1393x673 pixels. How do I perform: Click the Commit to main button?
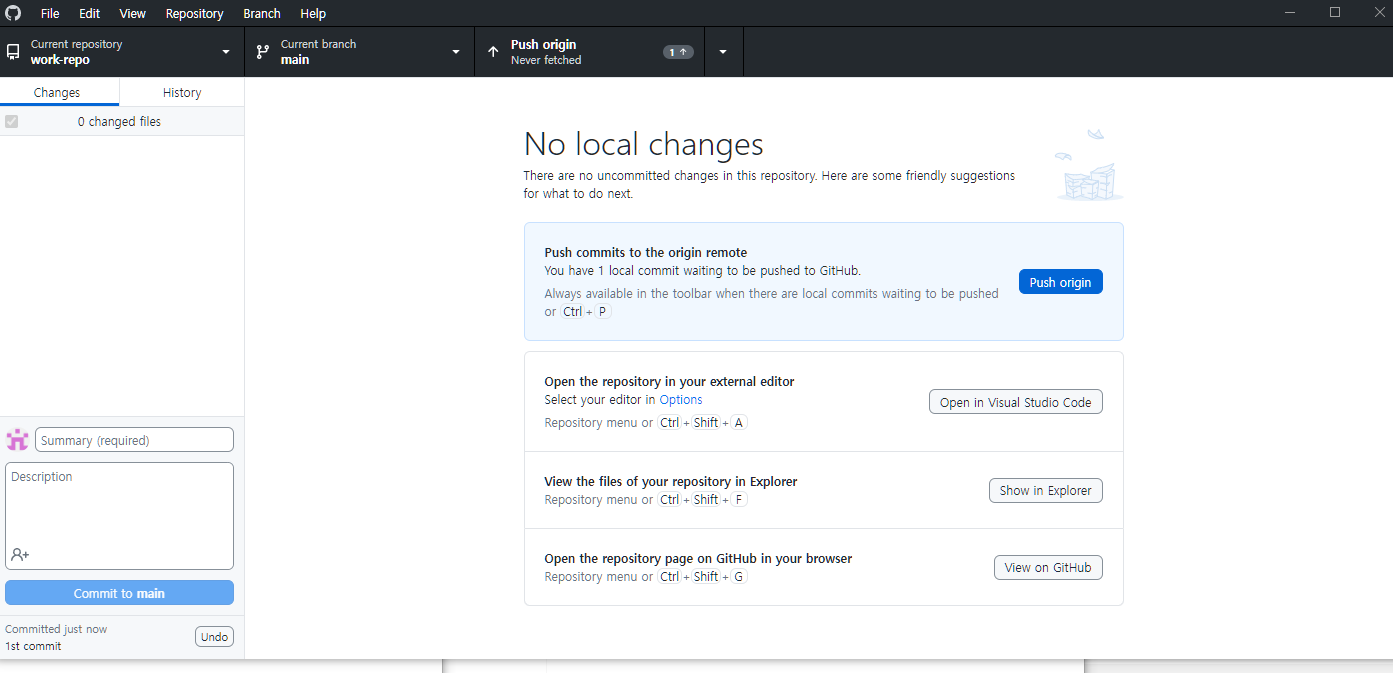point(119,593)
